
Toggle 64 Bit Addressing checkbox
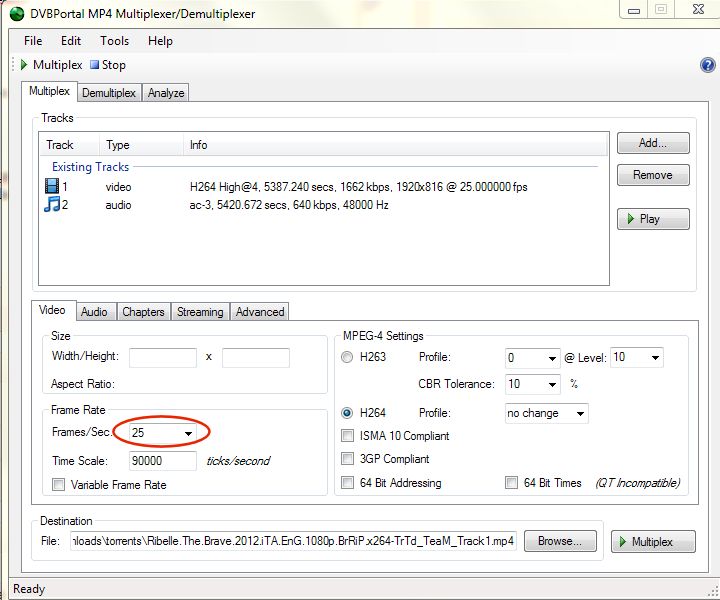[348, 482]
